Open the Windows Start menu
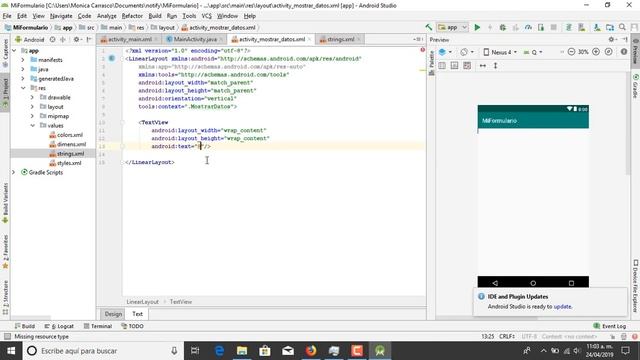The width and height of the screenshot is (640, 360). point(11,351)
